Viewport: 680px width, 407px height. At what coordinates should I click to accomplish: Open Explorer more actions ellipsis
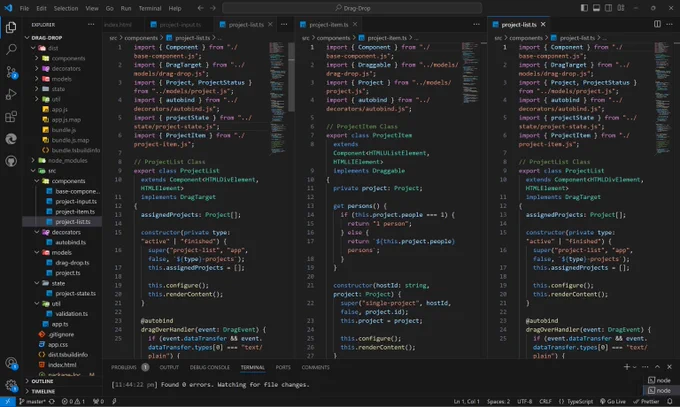tap(91, 24)
